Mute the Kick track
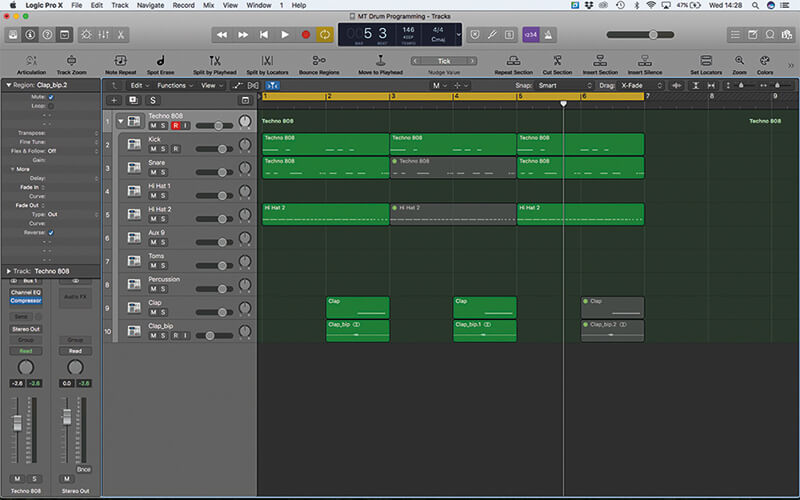Viewport: 800px width, 500px height. [153, 149]
